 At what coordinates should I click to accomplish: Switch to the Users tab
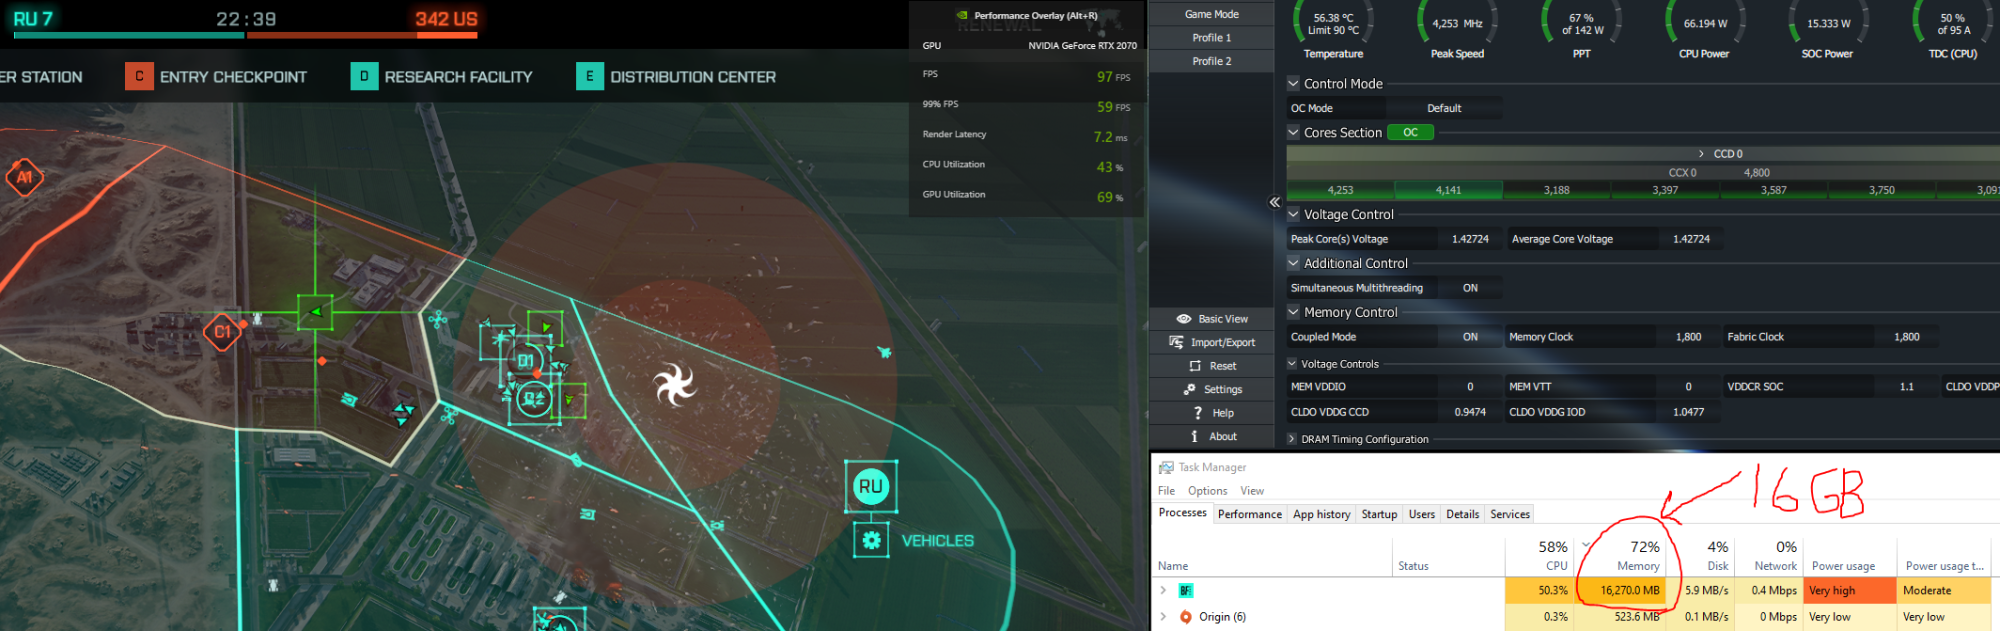click(x=1422, y=514)
